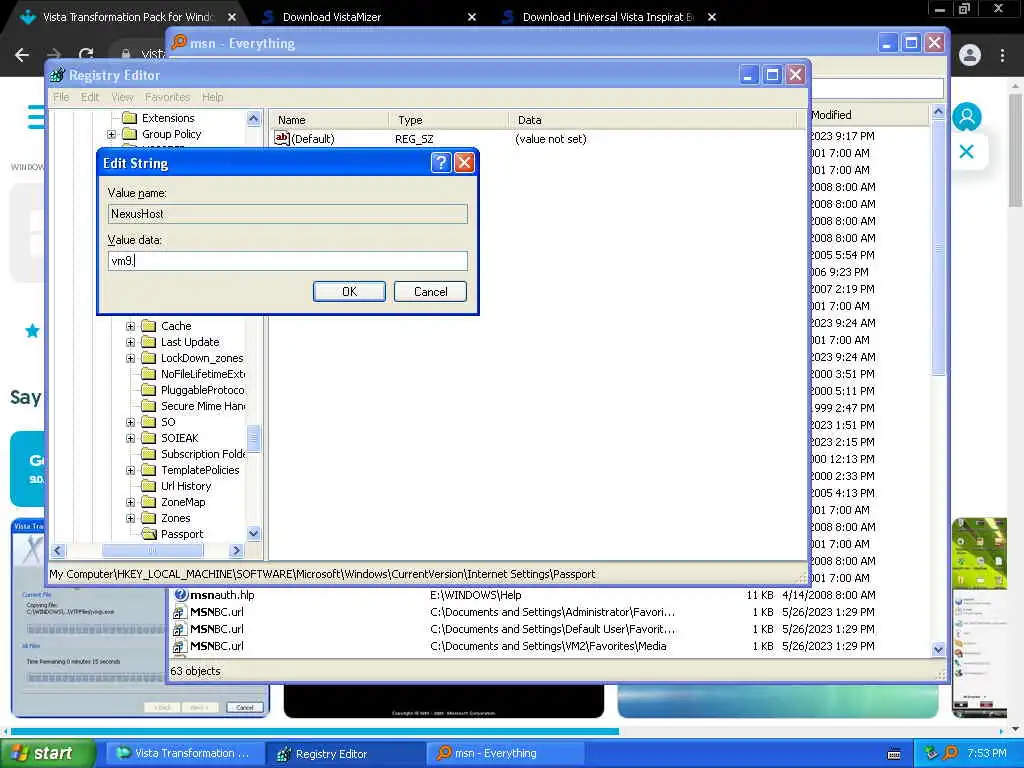The image size is (1024, 768).
Task: Select the Extensions folder icon in tree
Action: tap(129, 118)
